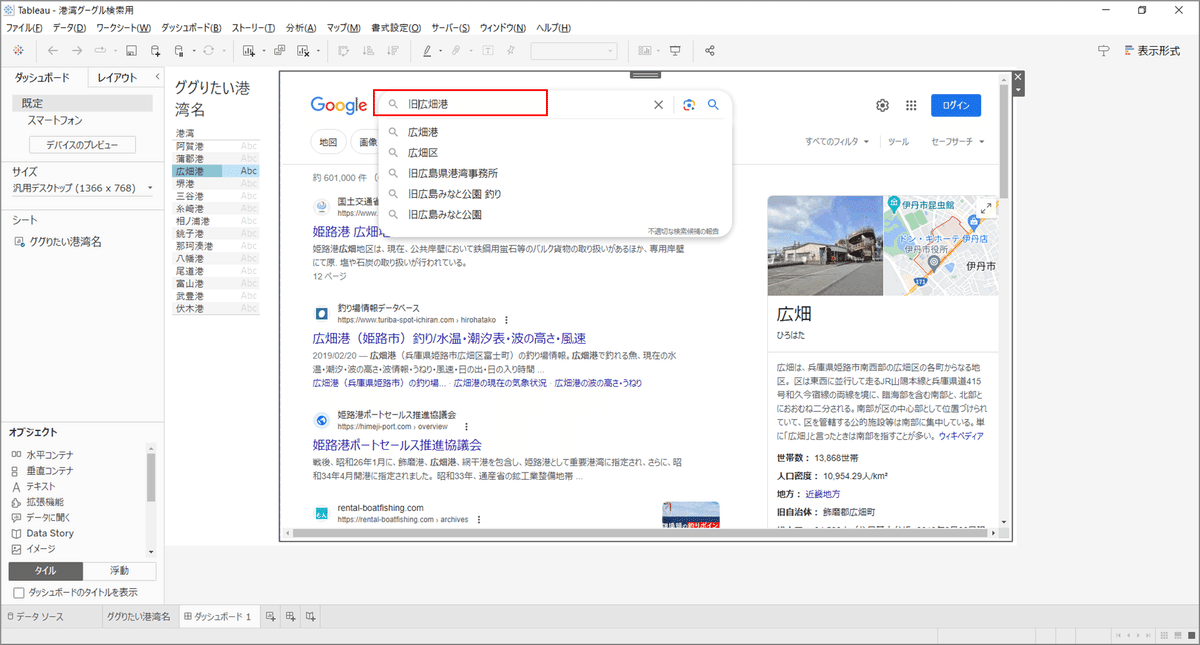Click the sort ascending icon
The image size is (1200, 645).
368,50
